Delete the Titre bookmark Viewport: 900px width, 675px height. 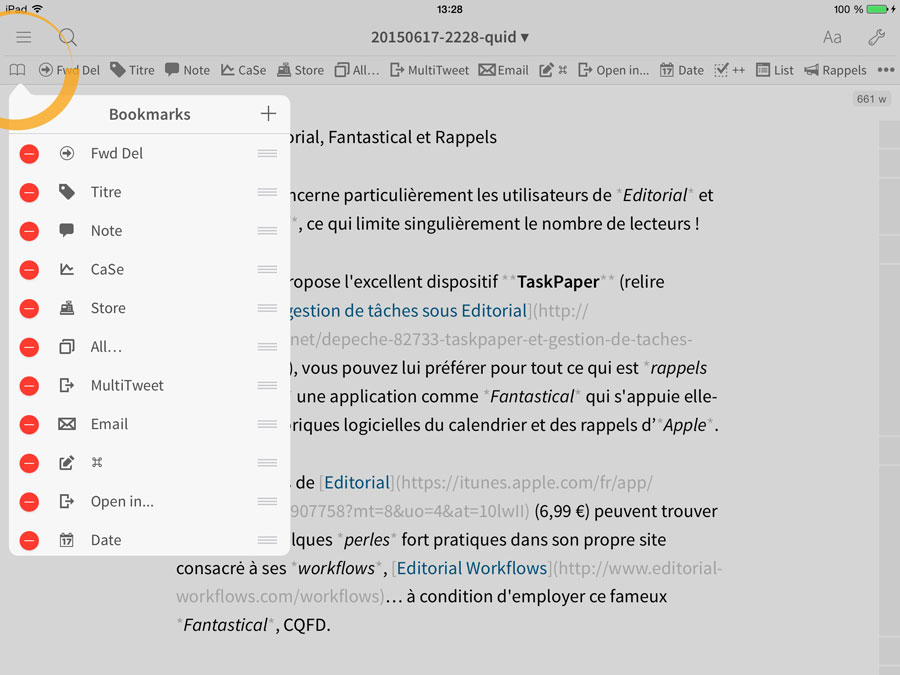pyautogui.click(x=29, y=192)
